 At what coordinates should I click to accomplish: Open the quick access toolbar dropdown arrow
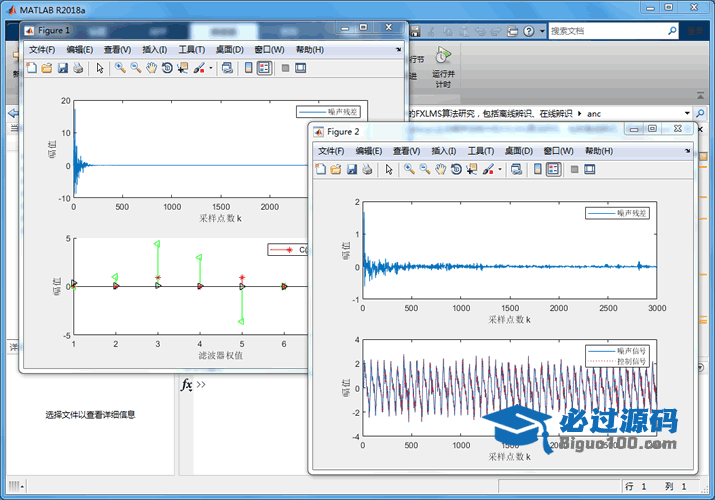click(542, 31)
